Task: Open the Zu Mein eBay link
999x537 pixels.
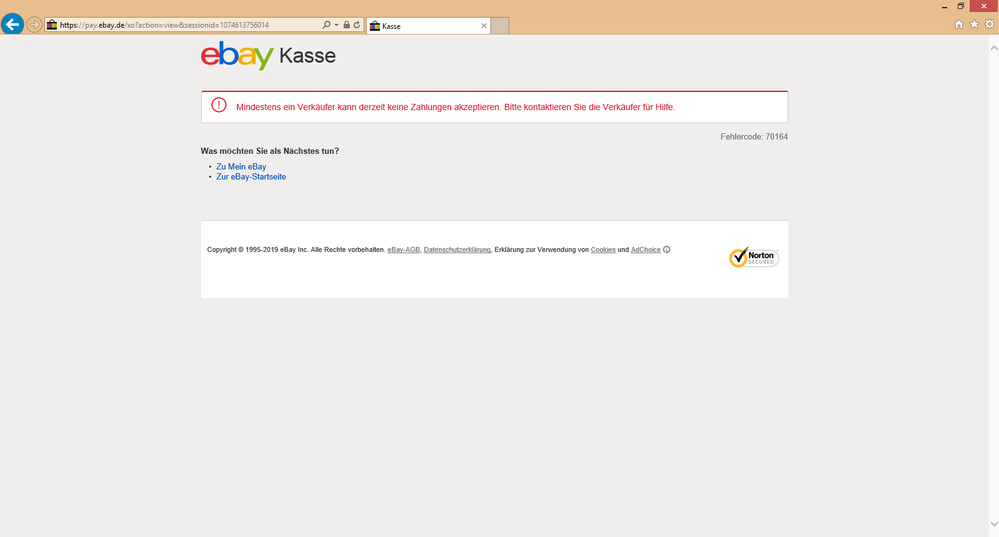Action: tap(241, 166)
